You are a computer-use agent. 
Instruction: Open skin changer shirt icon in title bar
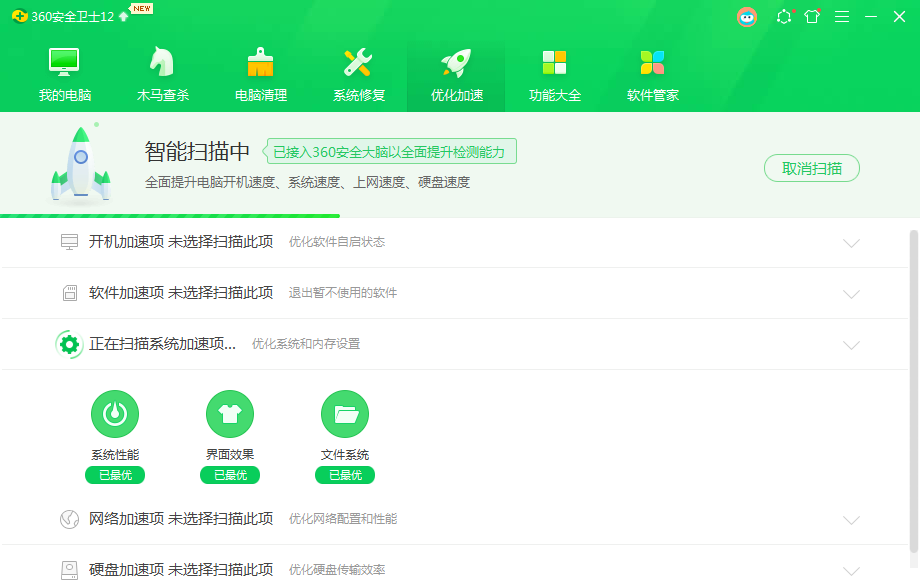[812, 16]
